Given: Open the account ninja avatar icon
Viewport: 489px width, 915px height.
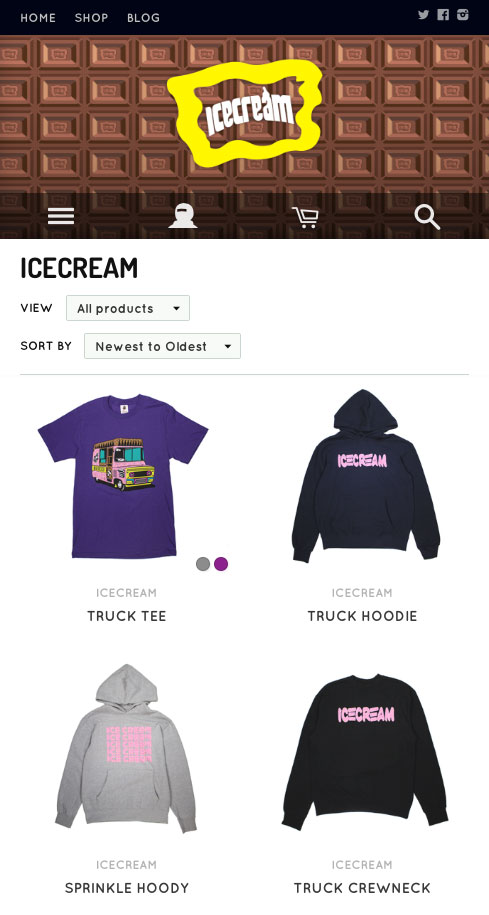Looking at the screenshot, I should point(183,216).
